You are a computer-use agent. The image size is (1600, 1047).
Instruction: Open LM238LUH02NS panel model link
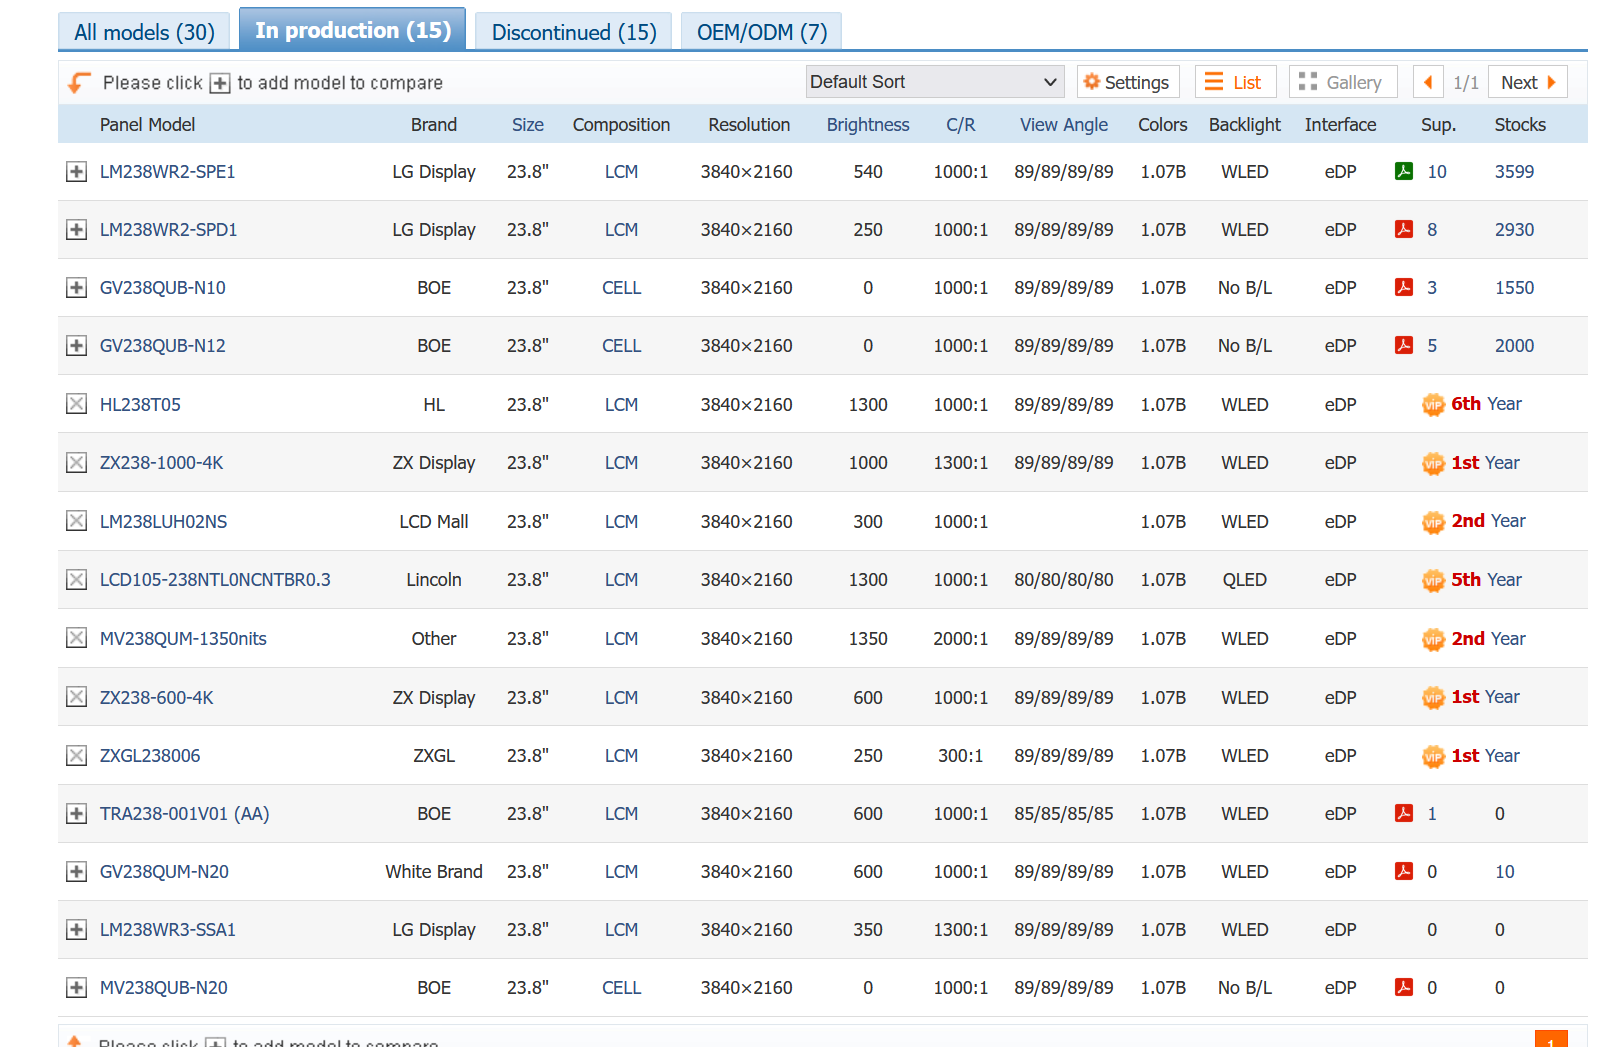pyautogui.click(x=164, y=522)
